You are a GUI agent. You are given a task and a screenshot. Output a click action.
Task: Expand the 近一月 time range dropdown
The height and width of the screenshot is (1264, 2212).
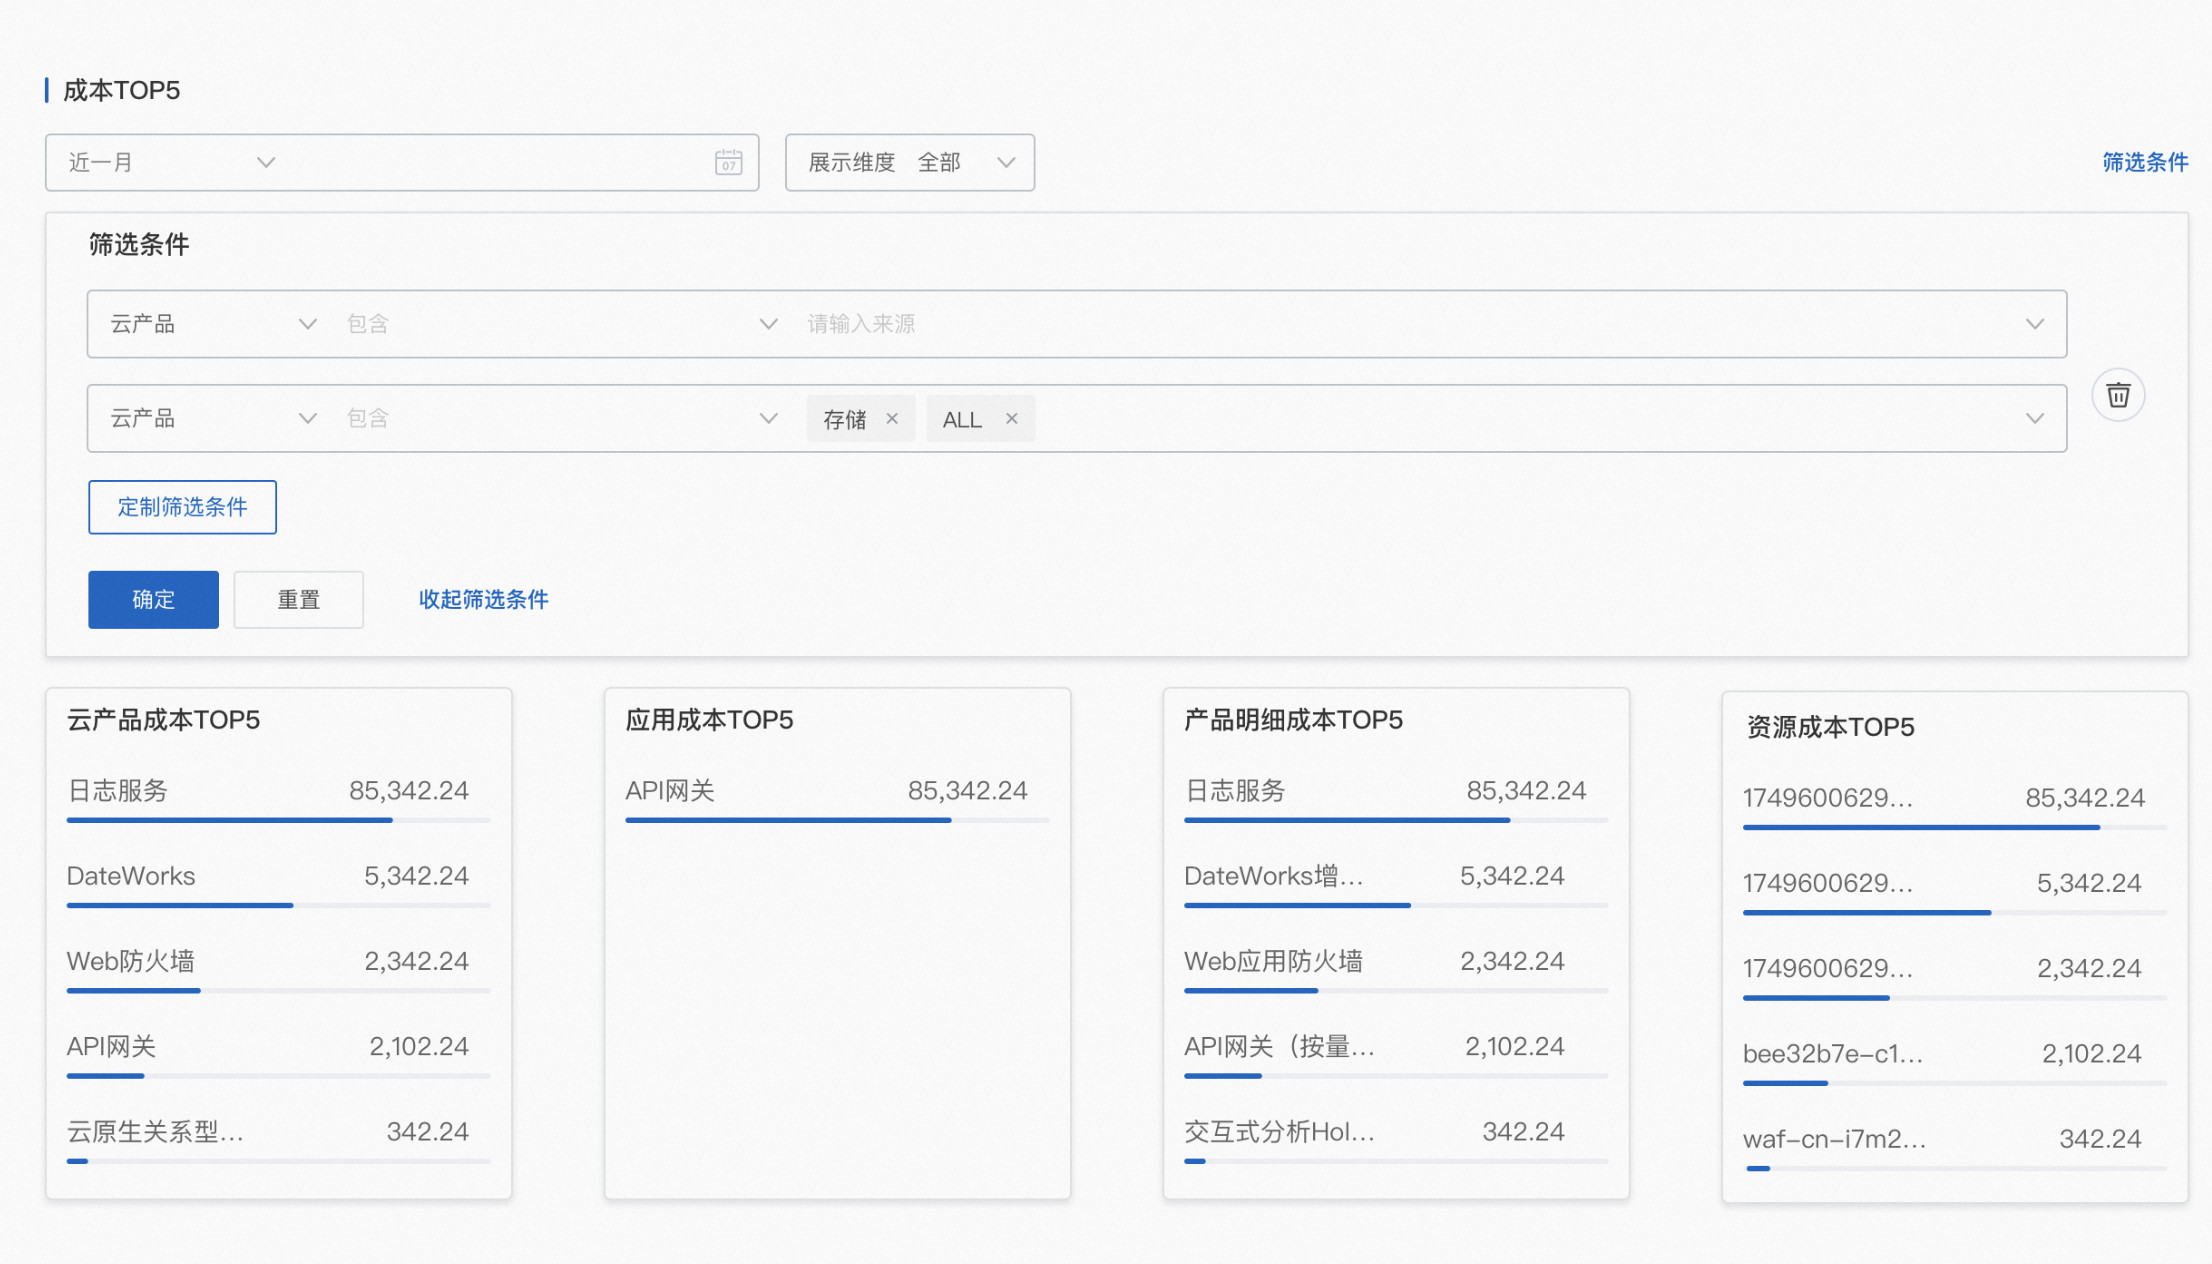(x=266, y=162)
